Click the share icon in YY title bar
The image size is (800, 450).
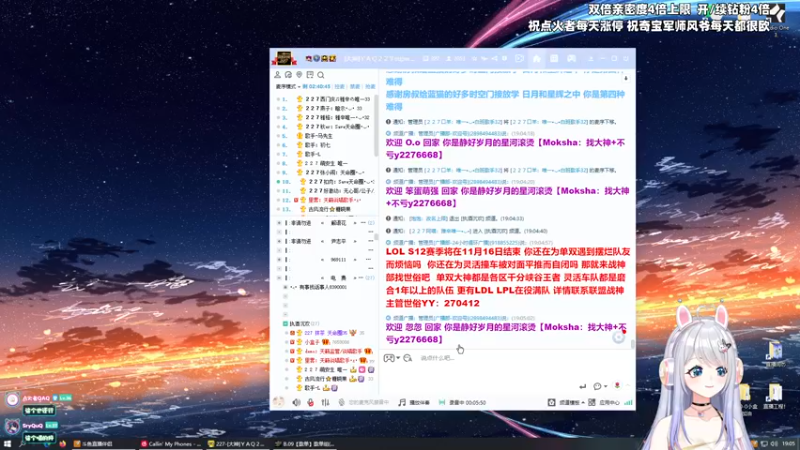coord(494,59)
